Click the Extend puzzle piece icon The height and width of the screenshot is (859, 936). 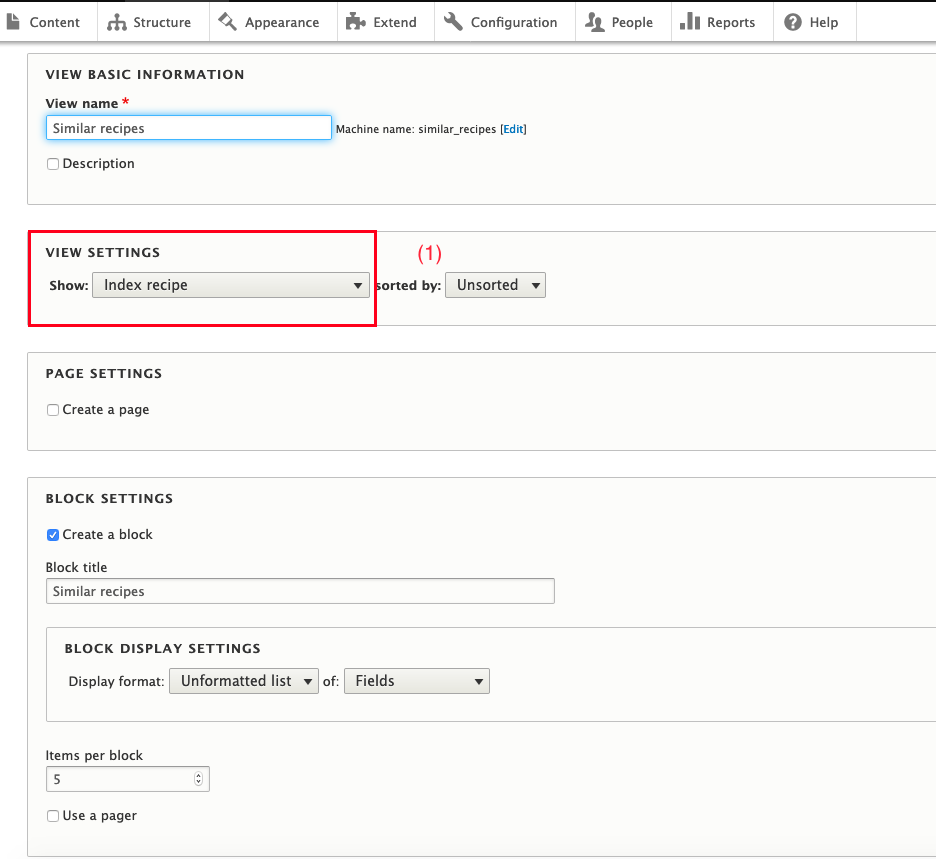(355, 22)
